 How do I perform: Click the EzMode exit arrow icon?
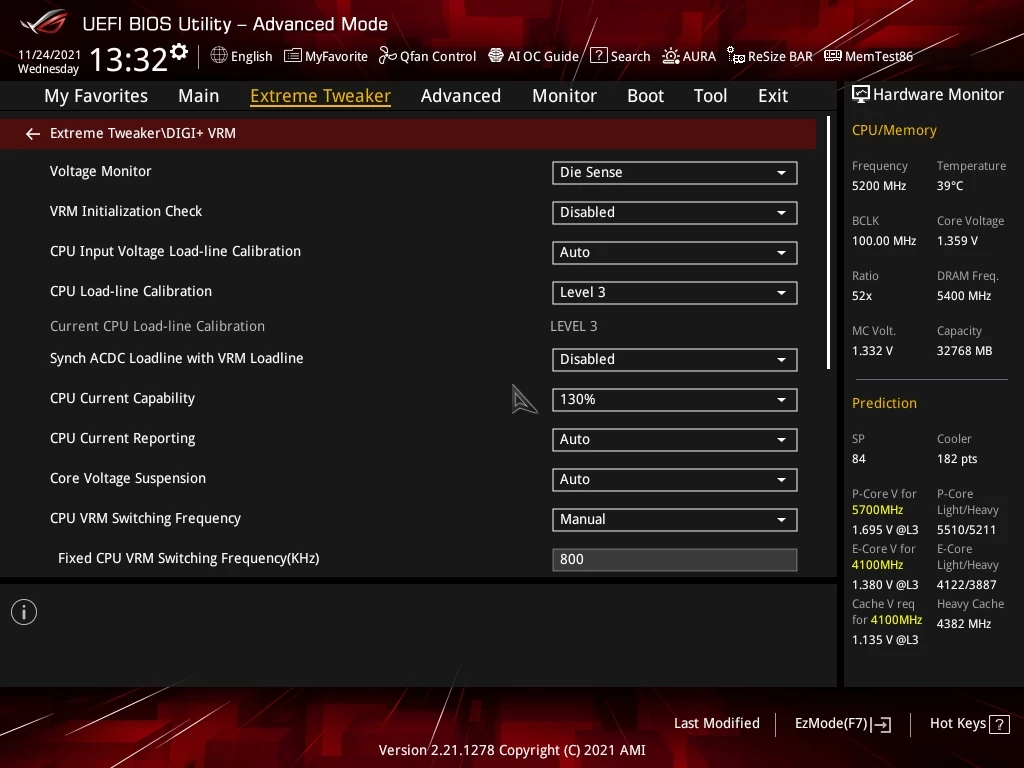[x=881, y=724]
